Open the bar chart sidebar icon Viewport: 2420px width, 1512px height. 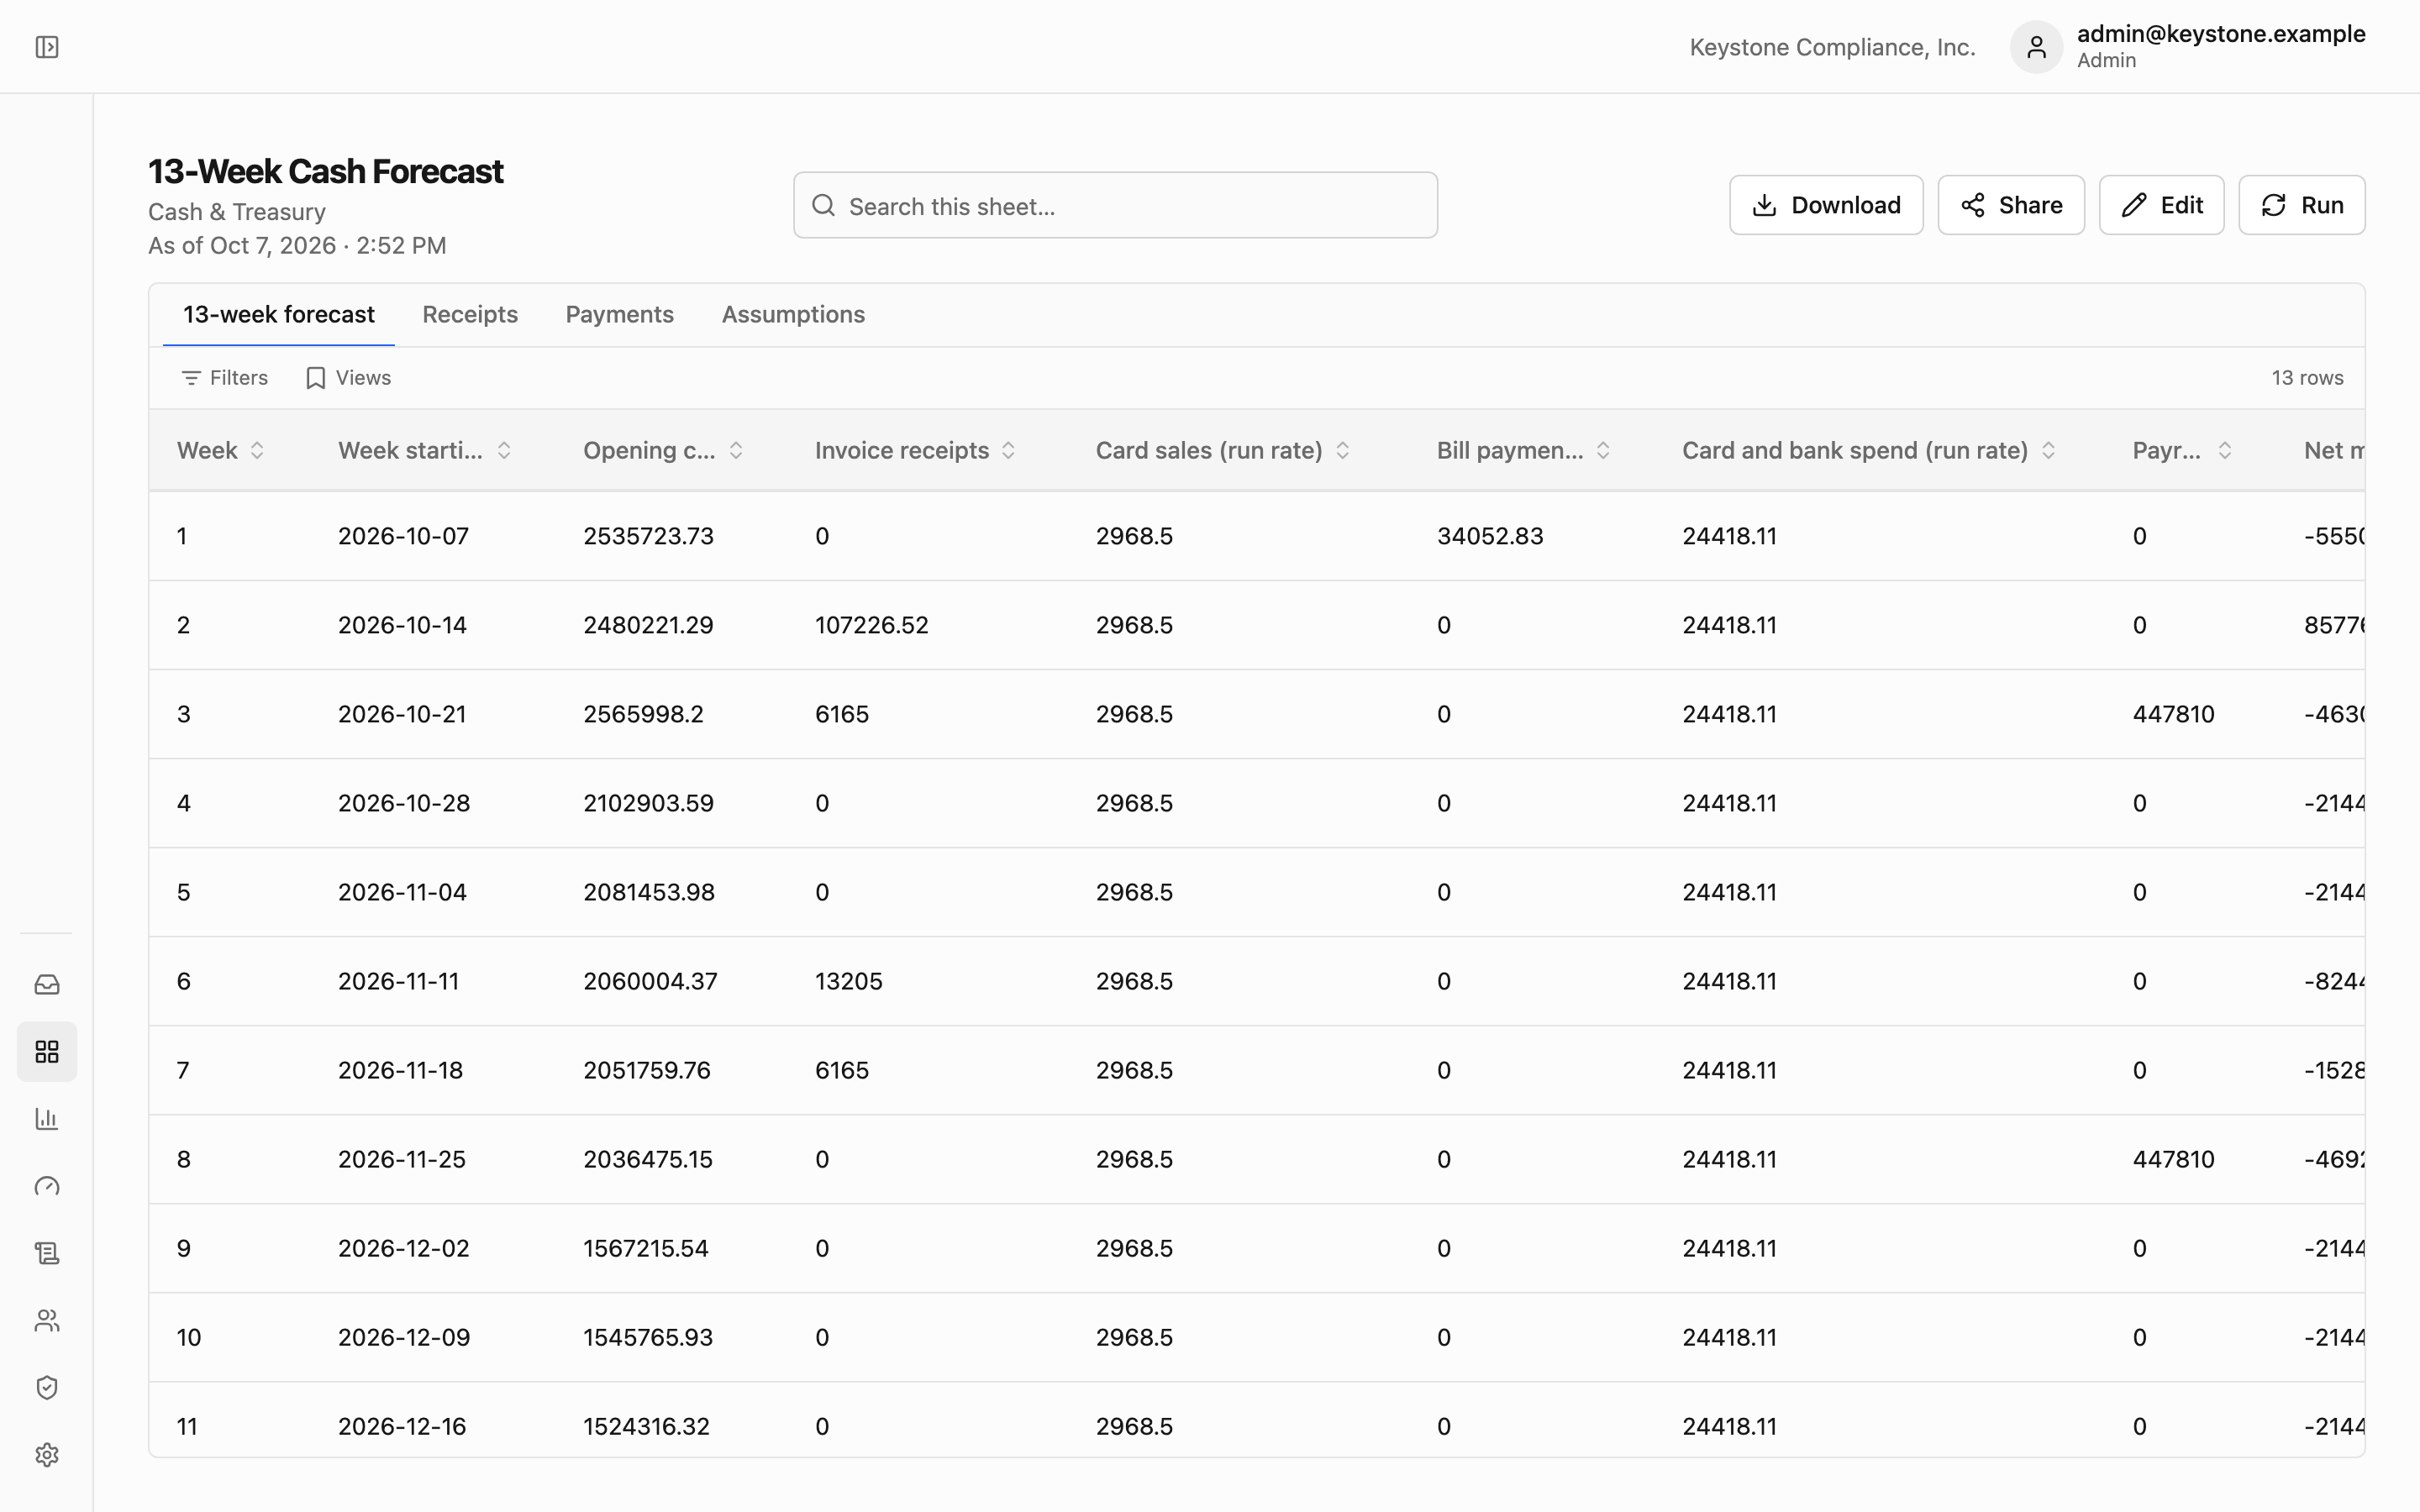click(47, 1119)
